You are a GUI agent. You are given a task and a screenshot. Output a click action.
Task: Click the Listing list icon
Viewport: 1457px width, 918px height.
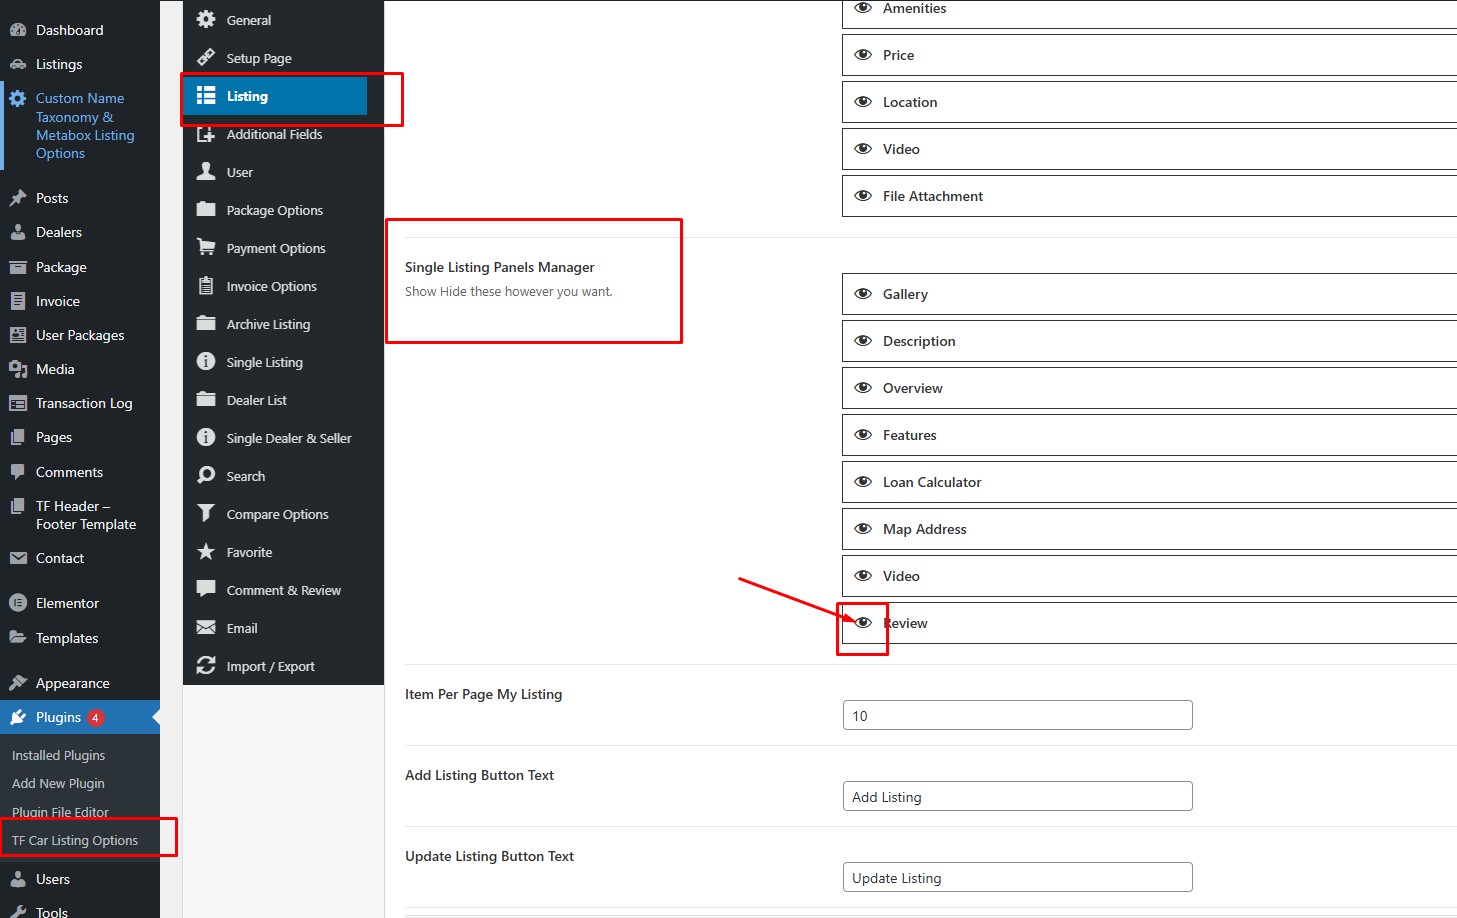[206, 95]
